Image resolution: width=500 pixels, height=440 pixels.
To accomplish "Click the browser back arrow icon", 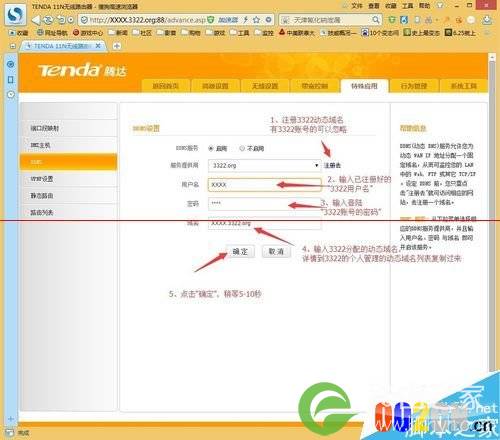I will pos(36,20).
